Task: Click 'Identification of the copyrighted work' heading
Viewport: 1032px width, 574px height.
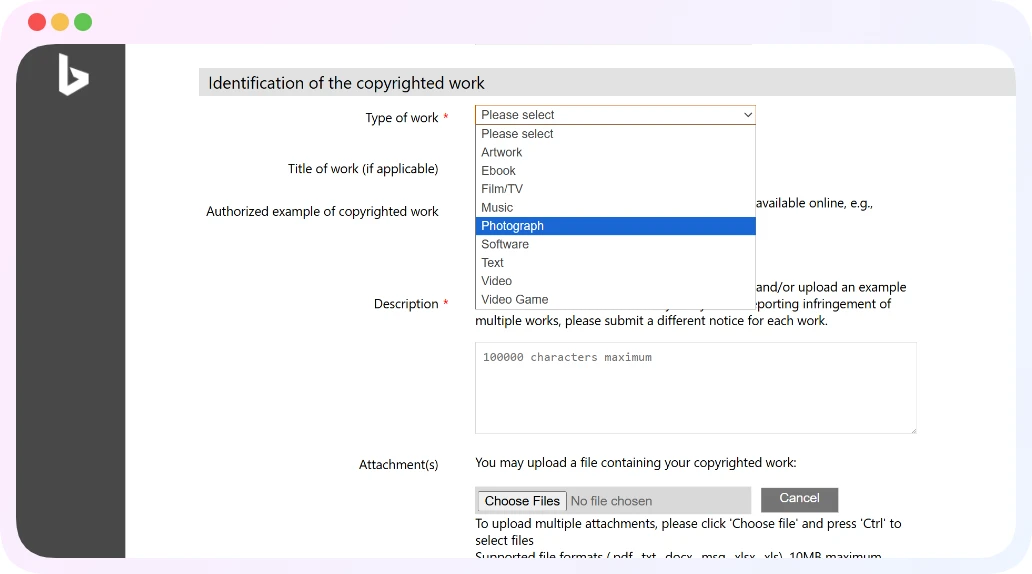Action: (x=346, y=83)
